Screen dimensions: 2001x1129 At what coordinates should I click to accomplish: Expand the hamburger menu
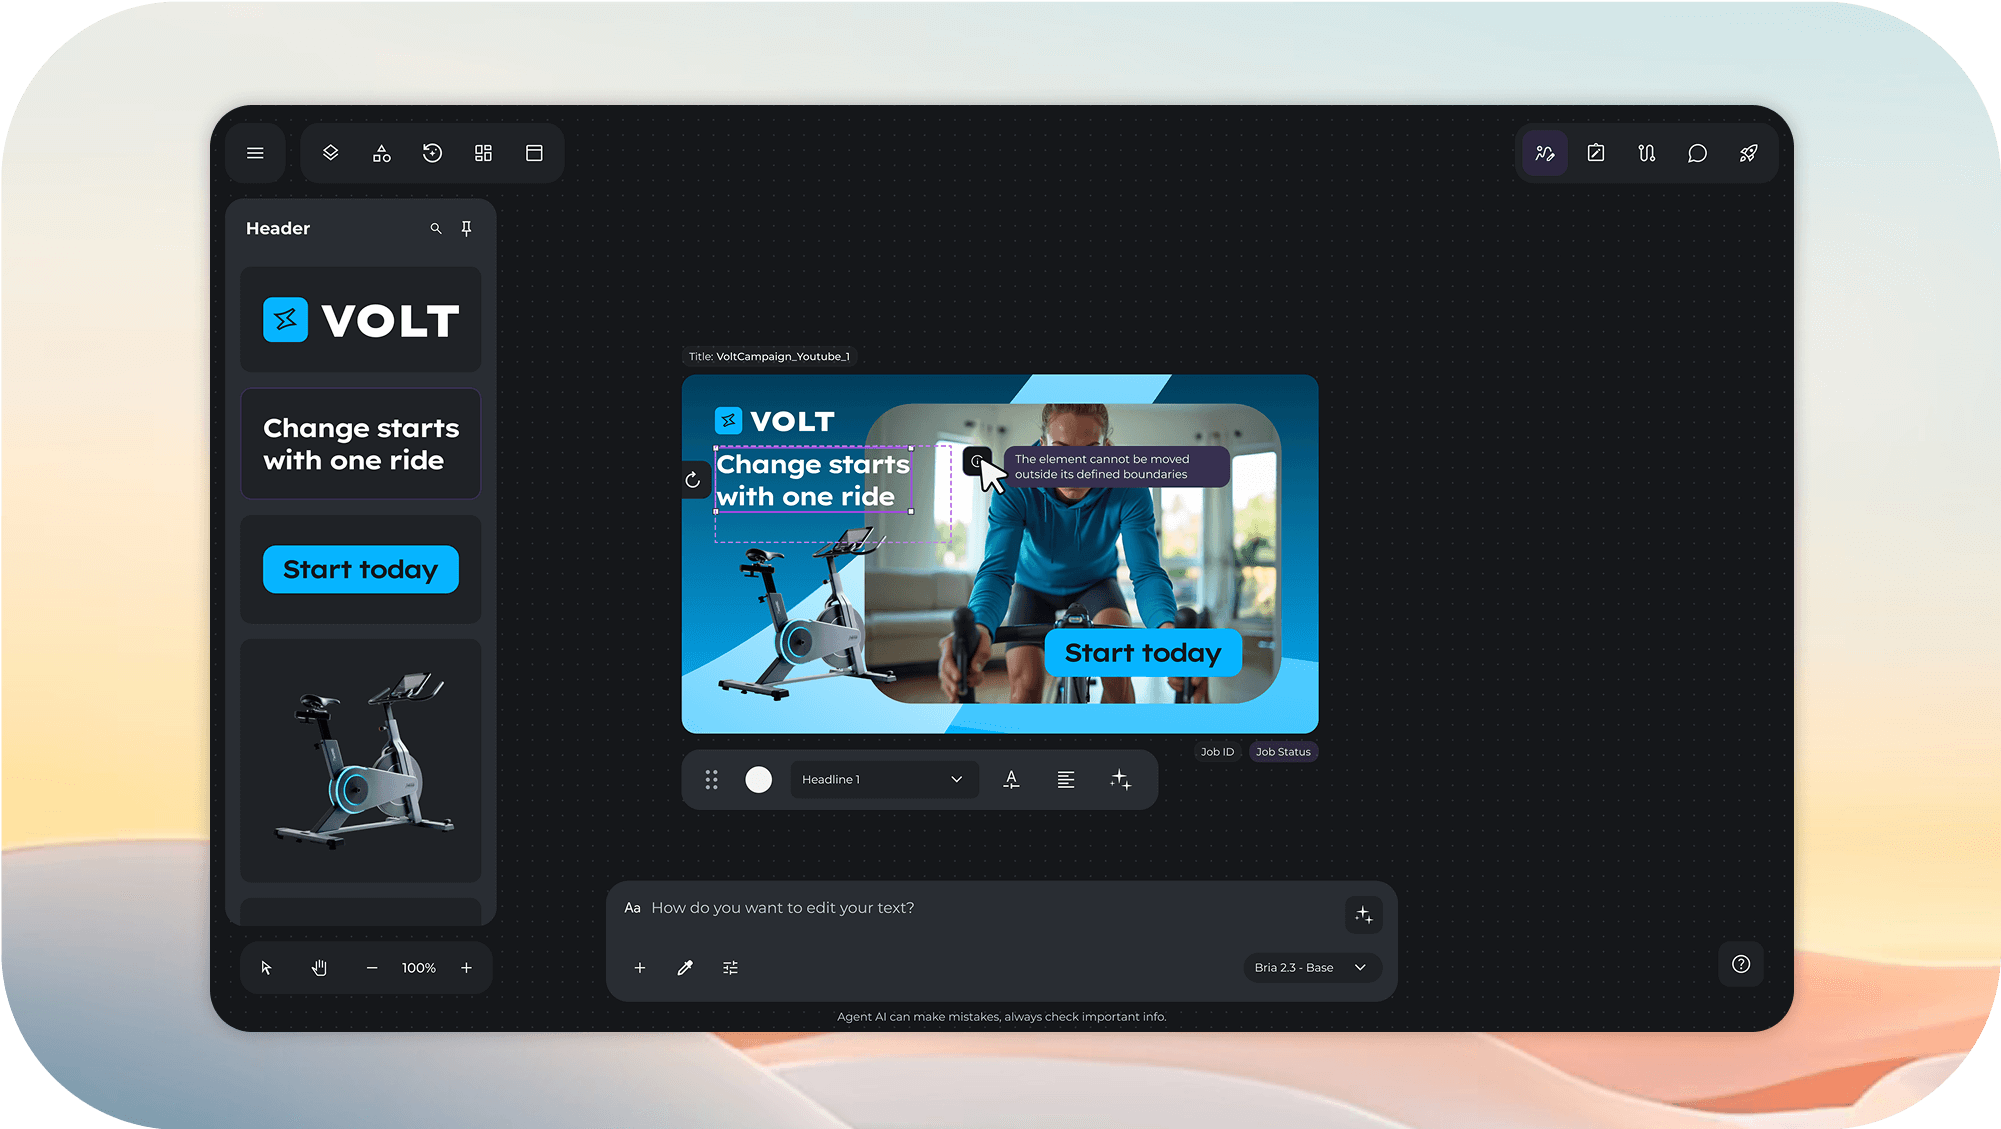(255, 153)
